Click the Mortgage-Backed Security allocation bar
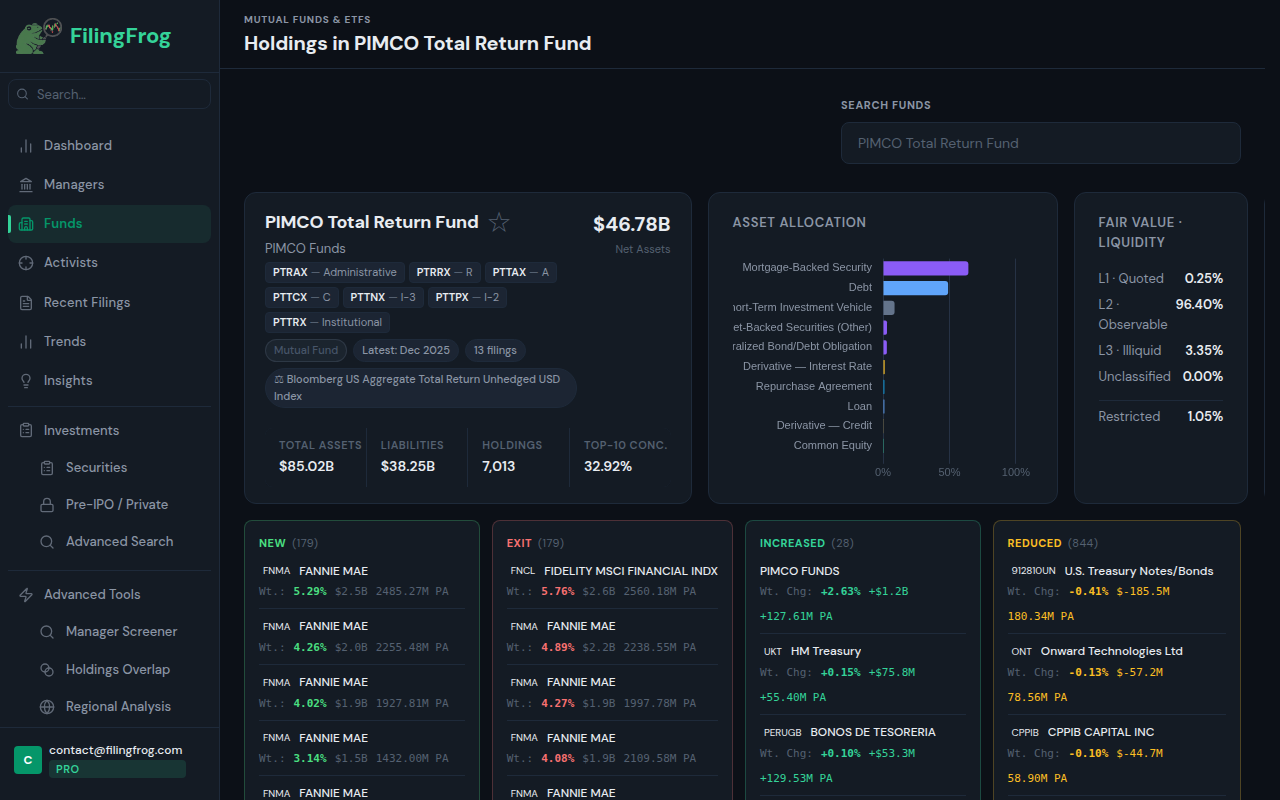 pos(925,267)
